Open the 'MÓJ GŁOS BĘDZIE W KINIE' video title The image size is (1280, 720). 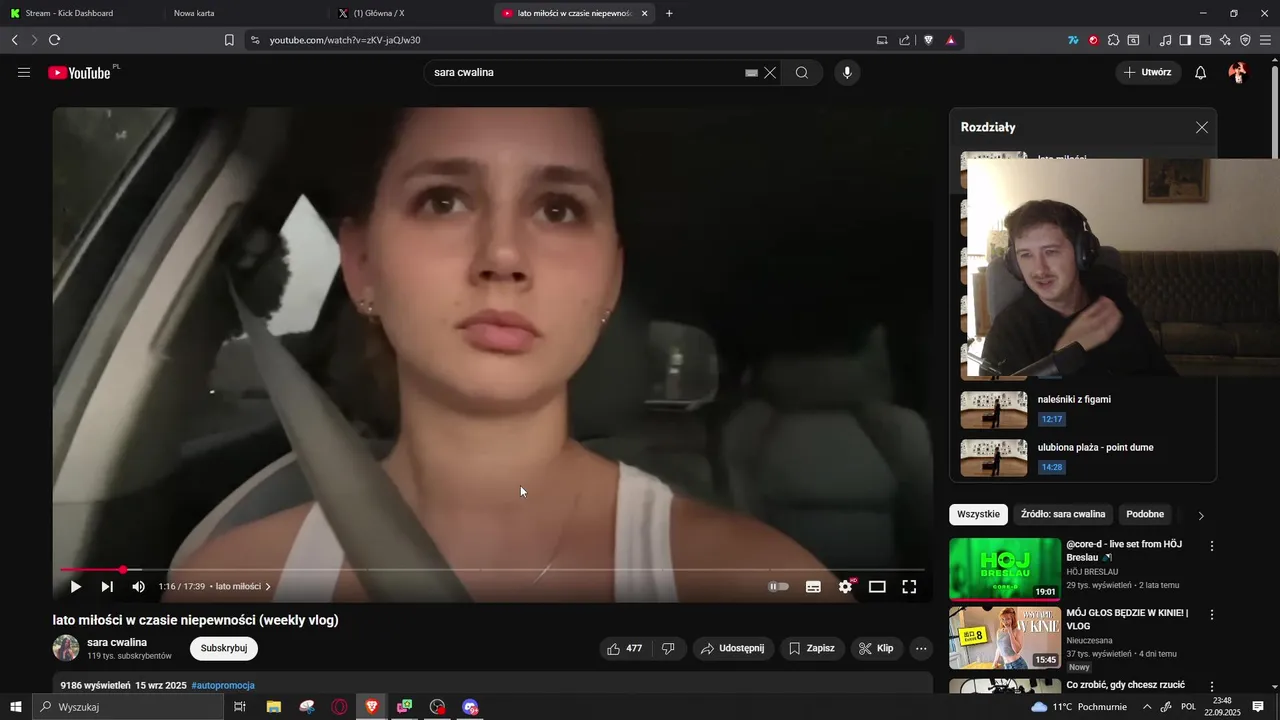tap(1127, 619)
